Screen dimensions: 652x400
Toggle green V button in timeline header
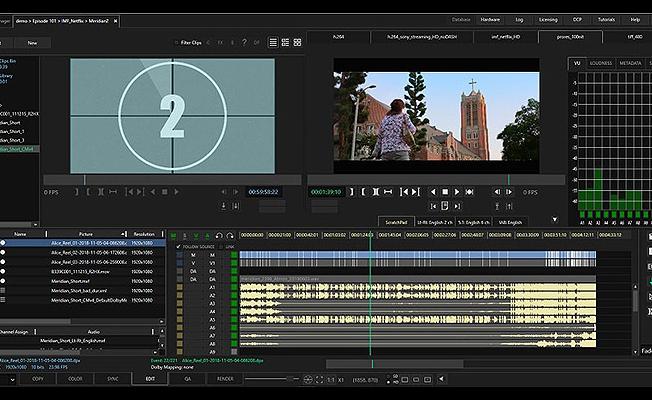pyautogui.click(x=196, y=236)
